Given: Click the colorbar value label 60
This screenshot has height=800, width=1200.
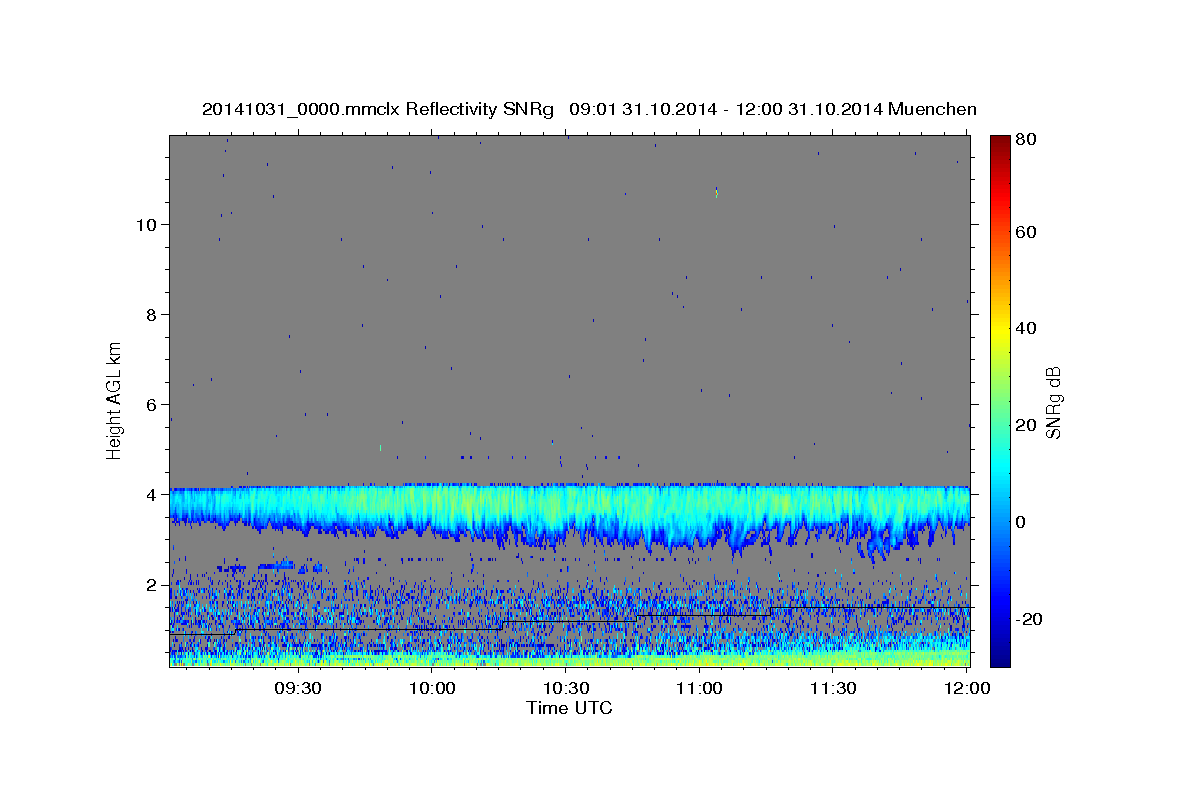Looking at the screenshot, I should click(x=1025, y=232).
